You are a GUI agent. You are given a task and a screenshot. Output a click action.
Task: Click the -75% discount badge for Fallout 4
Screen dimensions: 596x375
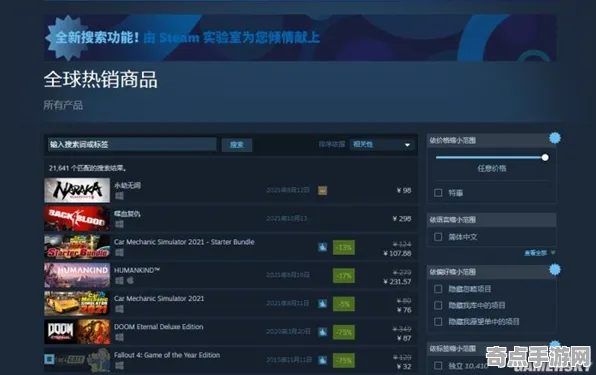344,361
